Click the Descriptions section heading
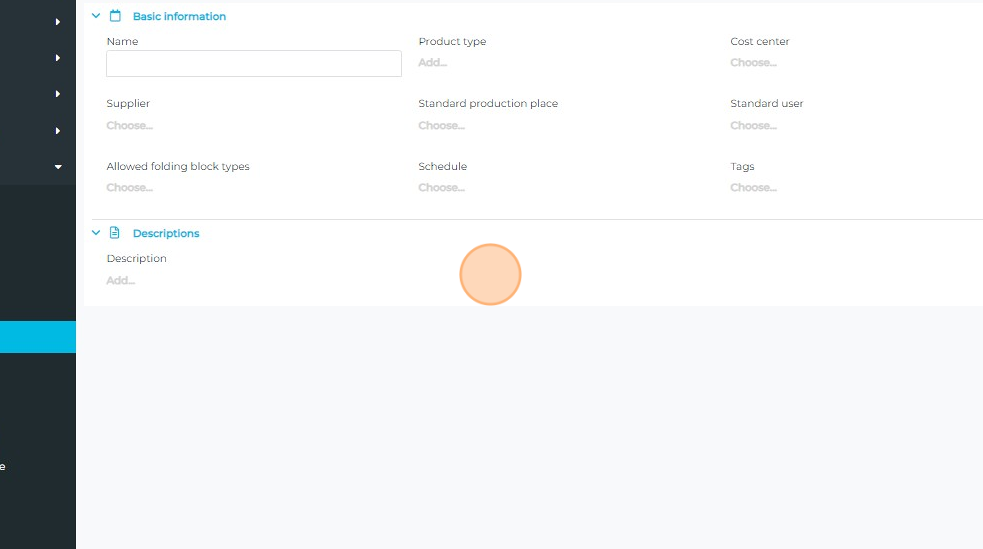Image resolution: width=983 pixels, height=549 pixels. pyautogui.click(x=166, y=233)
